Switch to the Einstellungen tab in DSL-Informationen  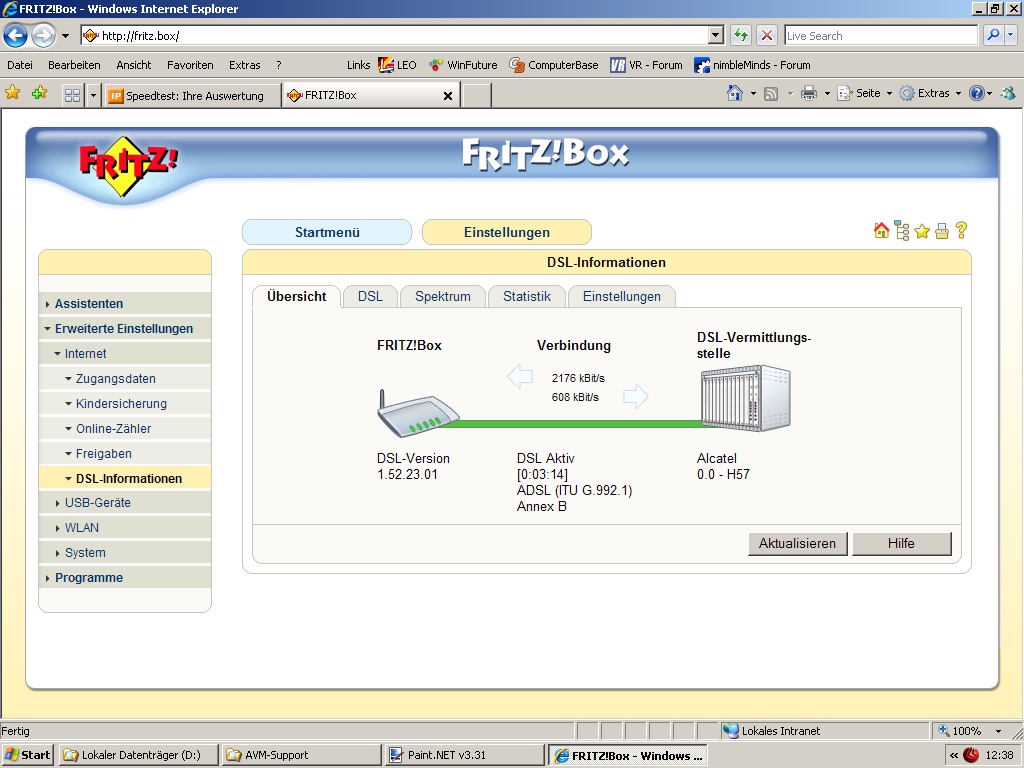(622, 296)
